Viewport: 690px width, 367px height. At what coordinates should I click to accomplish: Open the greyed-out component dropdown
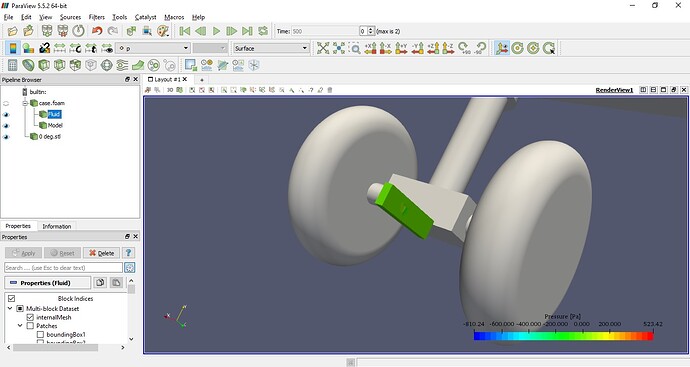(x=210, y=48)
